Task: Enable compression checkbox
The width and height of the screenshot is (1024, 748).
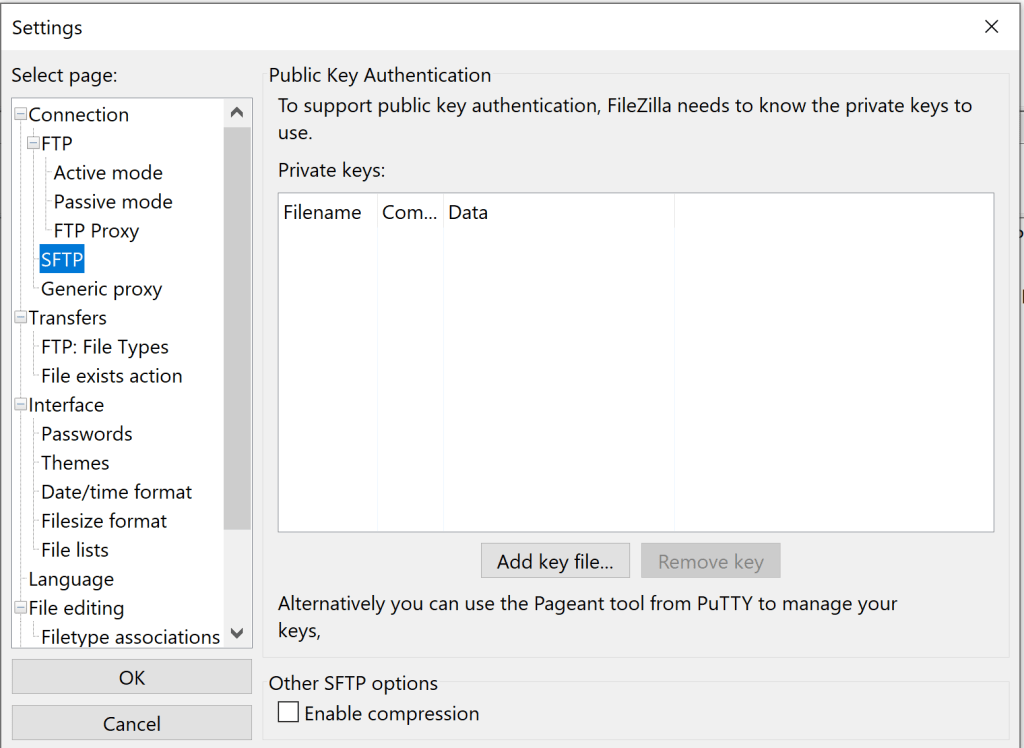Action: click(x=289, y=713)
